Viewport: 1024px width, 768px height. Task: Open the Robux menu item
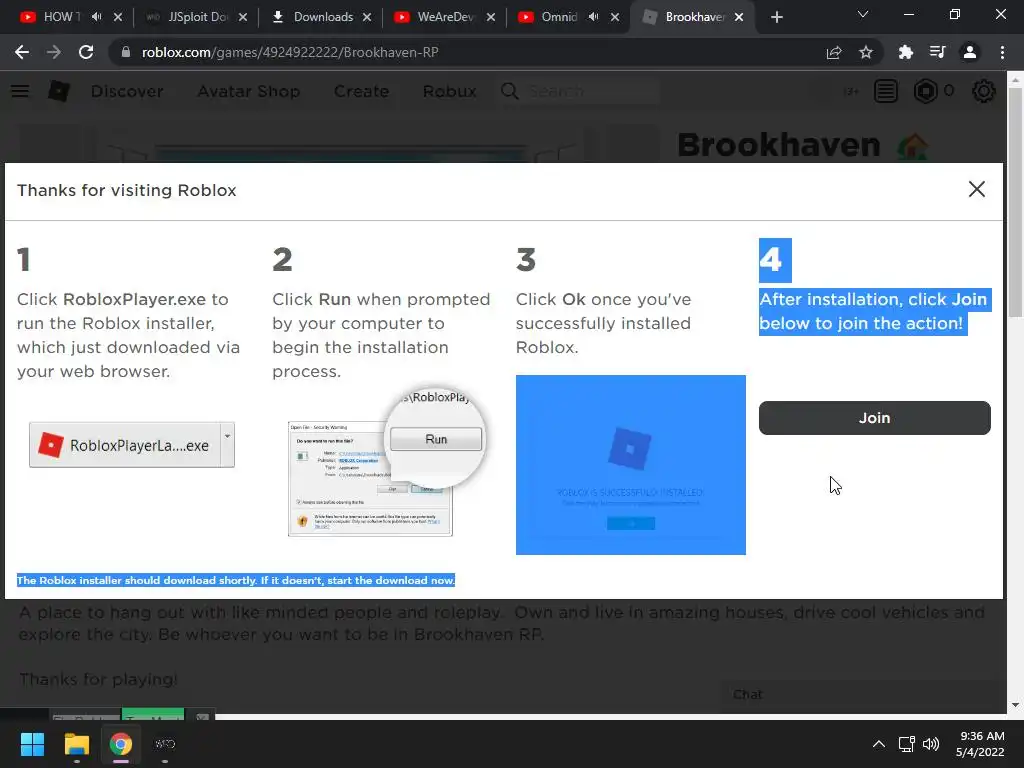point(449,91)
